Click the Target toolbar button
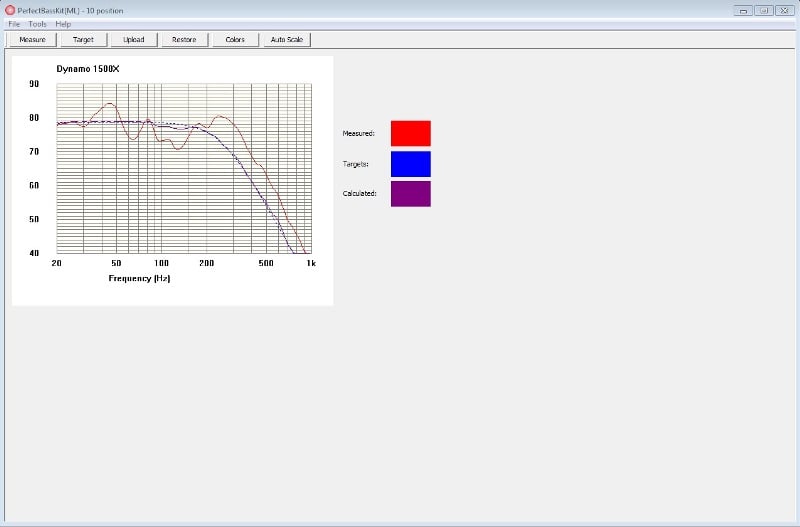Viewport: 800px width, 527px height. 83,40
